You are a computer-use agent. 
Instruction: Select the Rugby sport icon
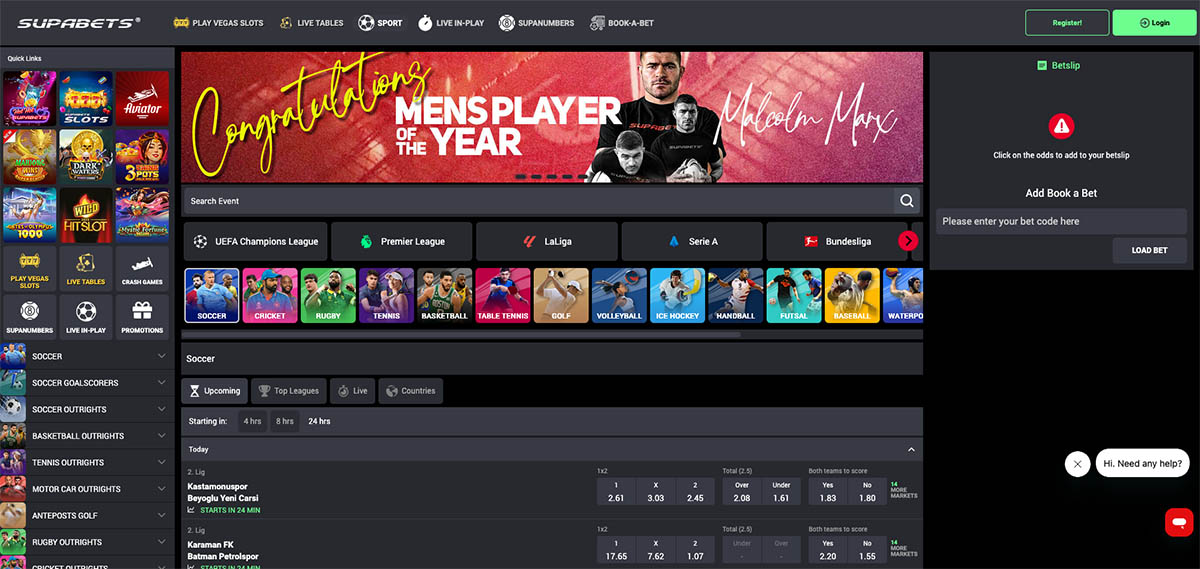pyautogui.click(x=328, y=295)
